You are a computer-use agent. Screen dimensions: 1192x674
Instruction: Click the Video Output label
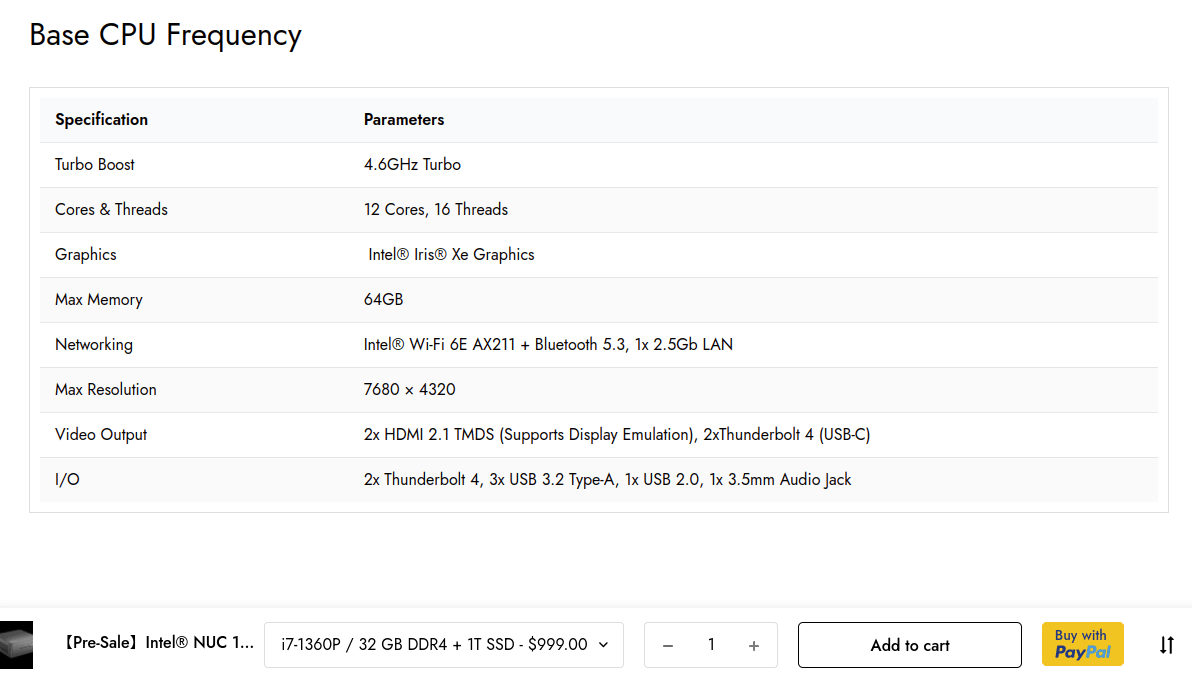point(100,435)
